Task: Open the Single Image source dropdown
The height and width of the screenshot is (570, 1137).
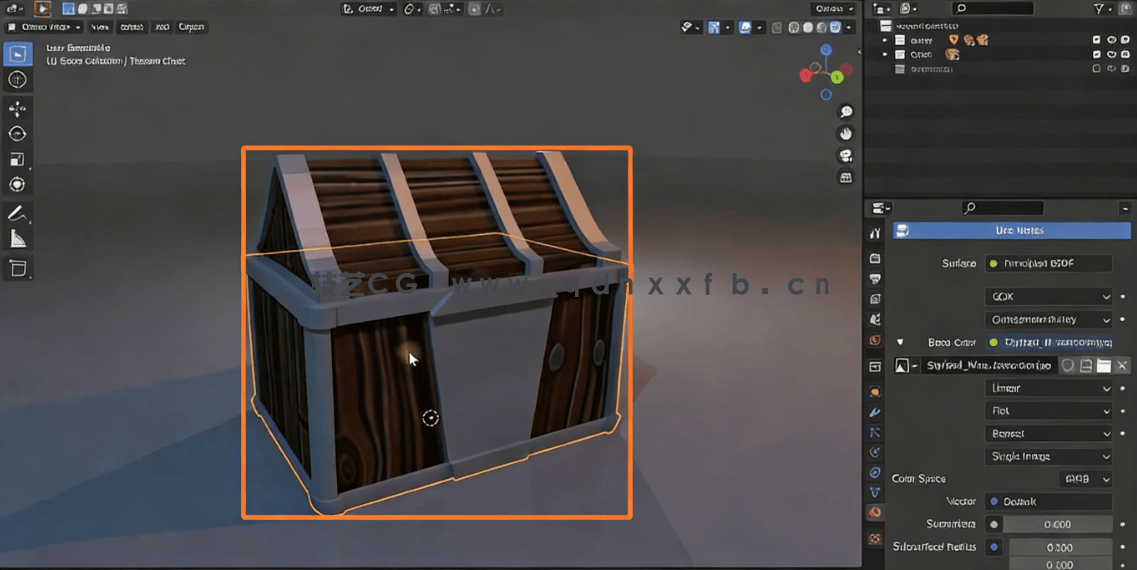Action: pos(1049,457)
